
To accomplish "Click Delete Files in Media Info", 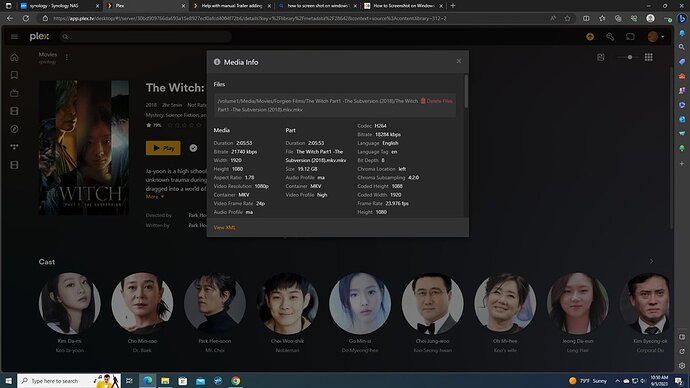I will pyautogui.click(x=437, y=101).
